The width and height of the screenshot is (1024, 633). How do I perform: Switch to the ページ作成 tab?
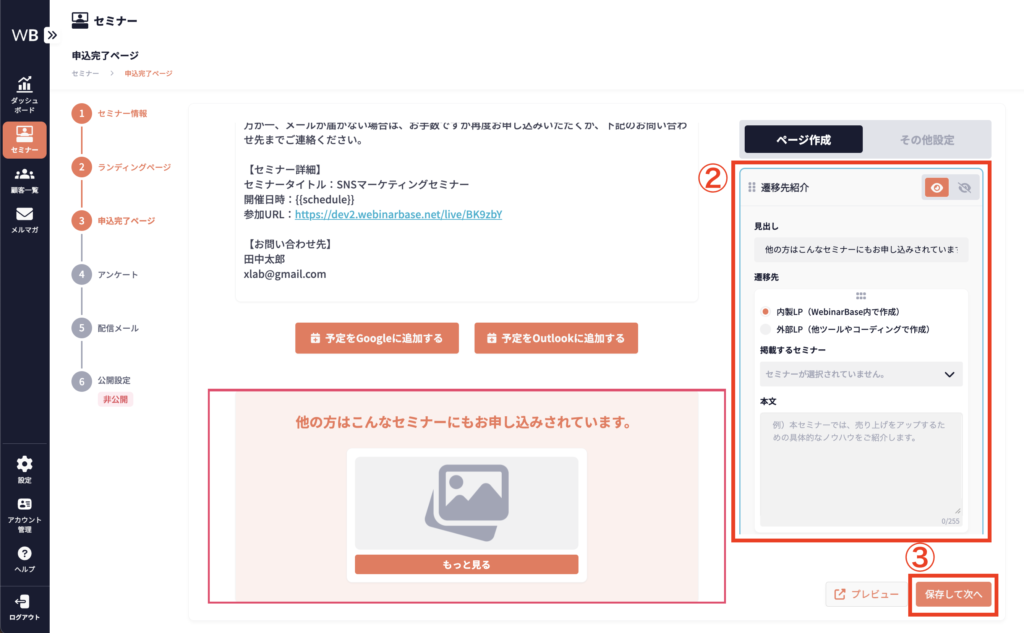(x=803, y=139)
